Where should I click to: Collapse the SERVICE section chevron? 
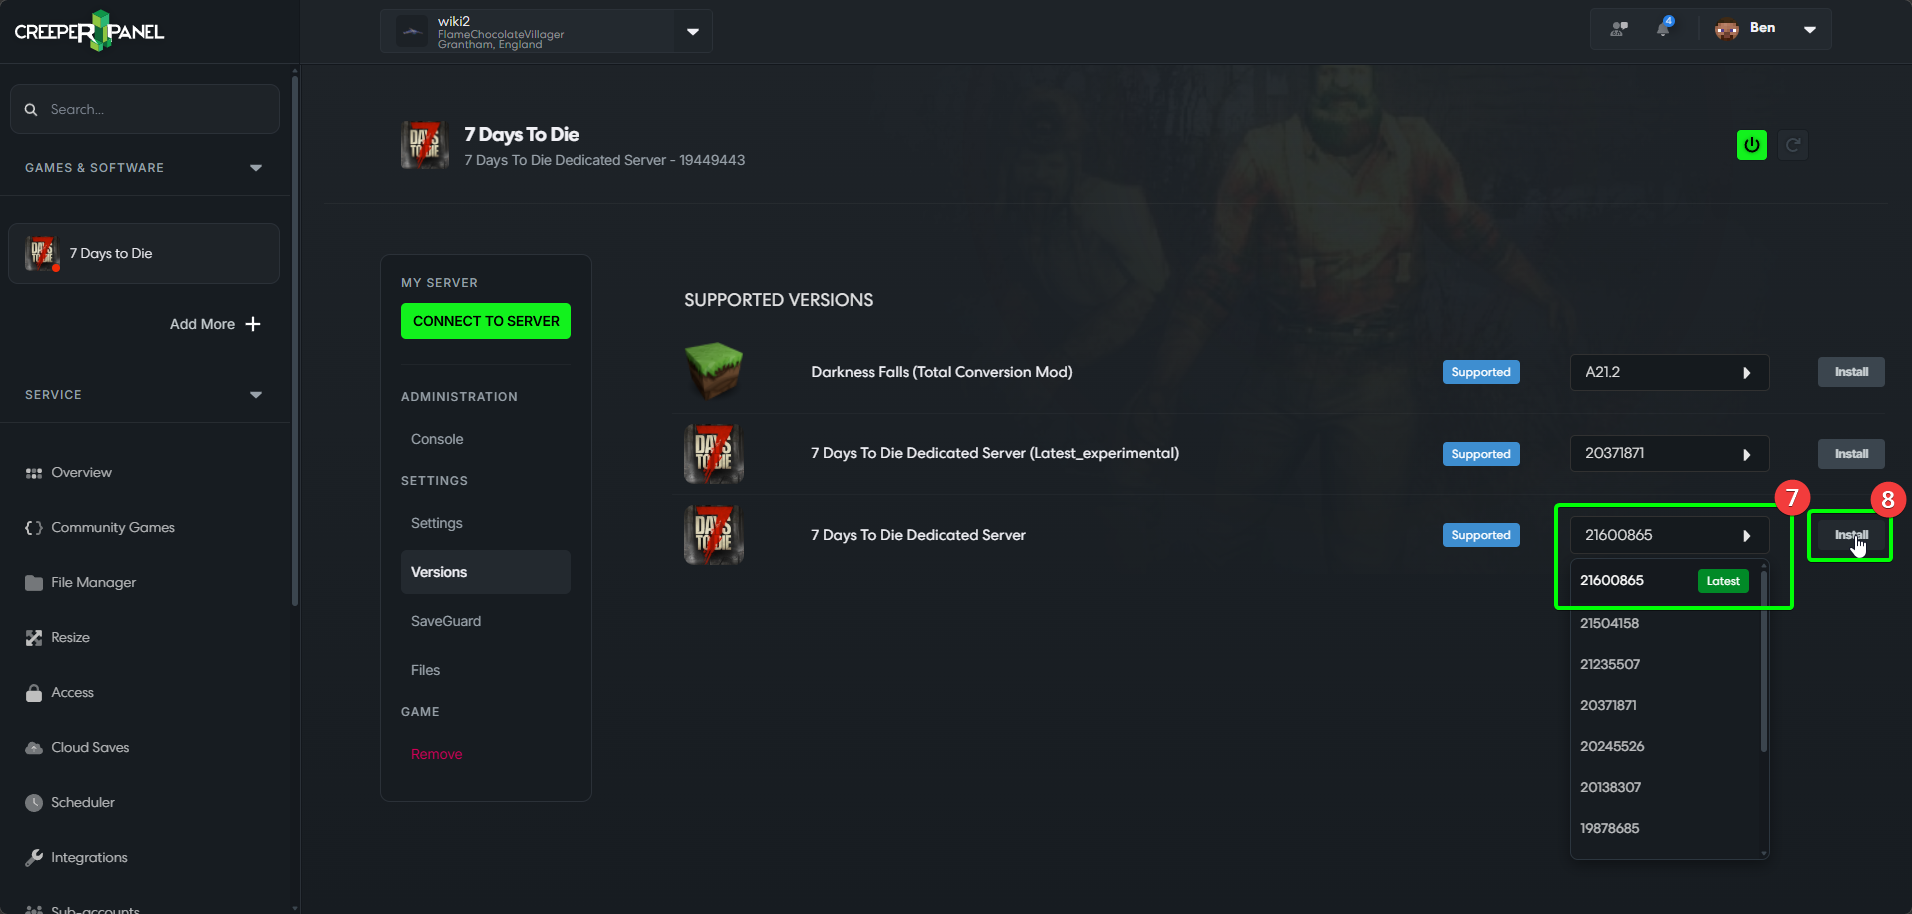point(256,394)
